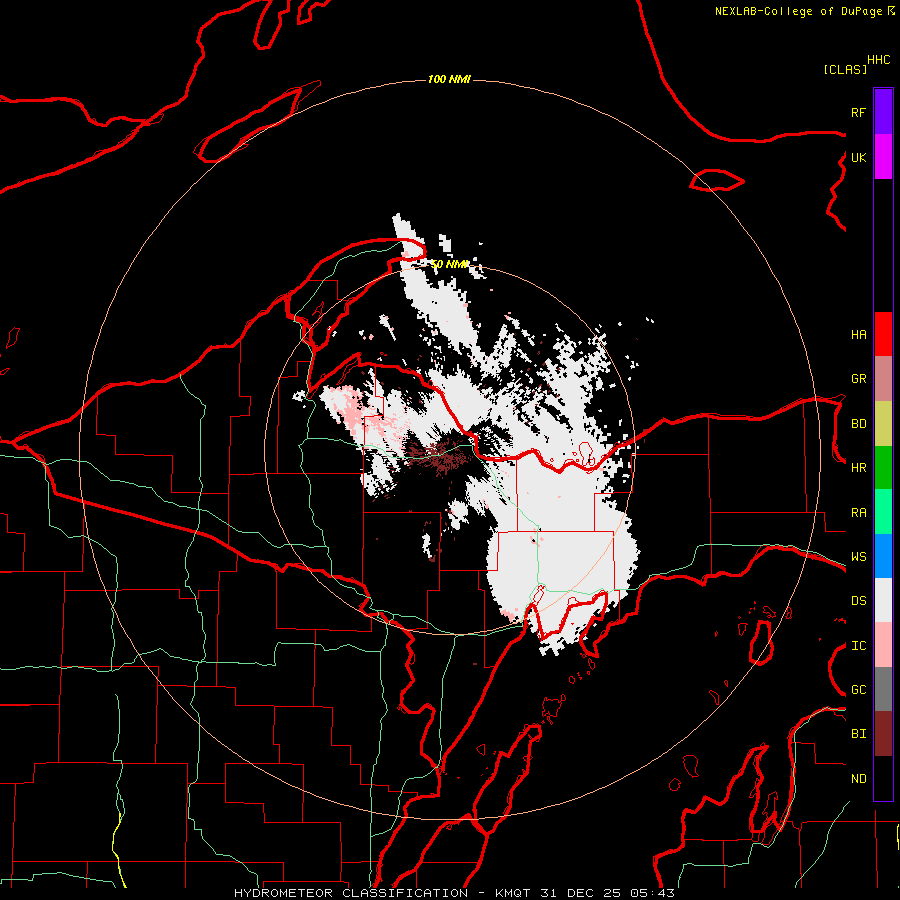Click the HR green legend swatch
The height and width of the screenshot is (900, 900).
[883, 468]
